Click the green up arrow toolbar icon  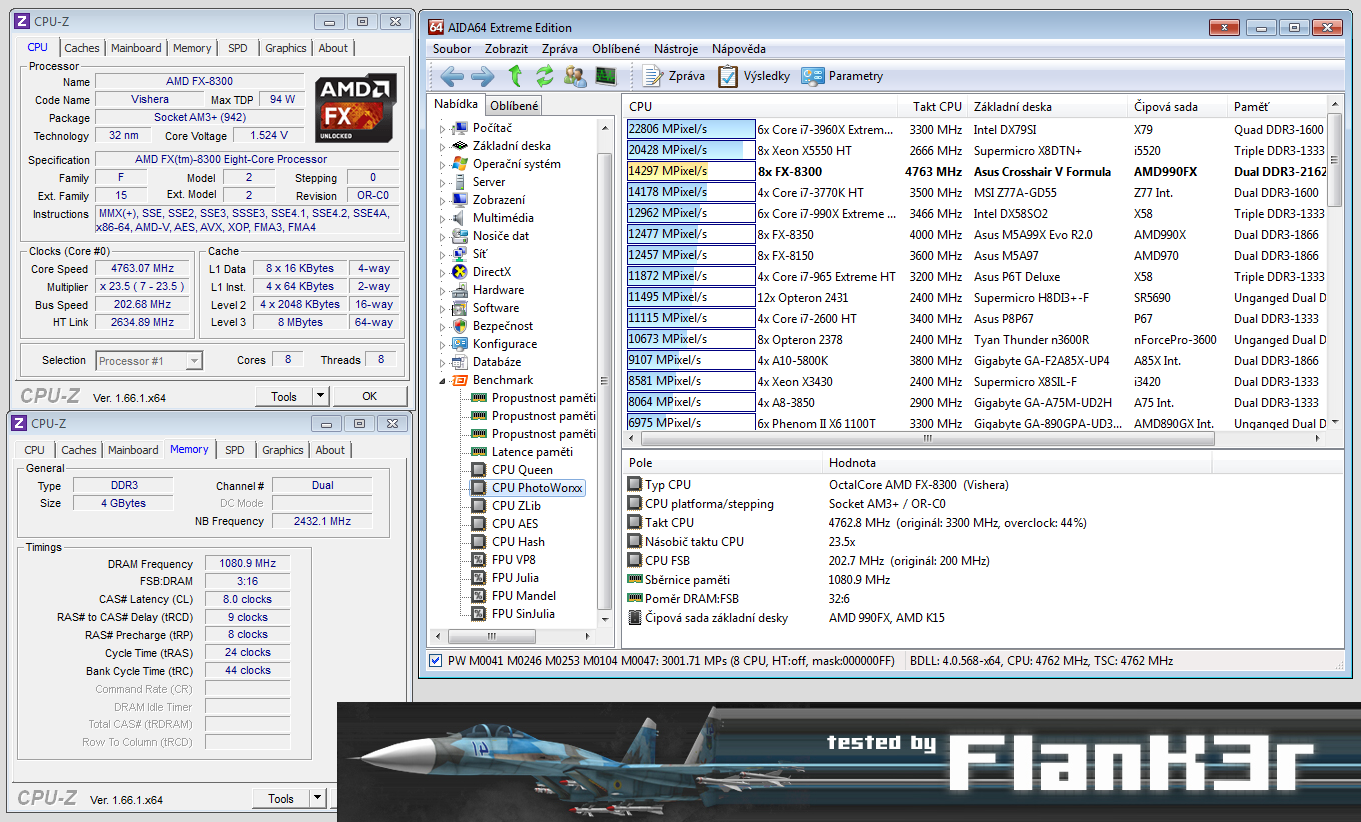click(x=515, y=76)
